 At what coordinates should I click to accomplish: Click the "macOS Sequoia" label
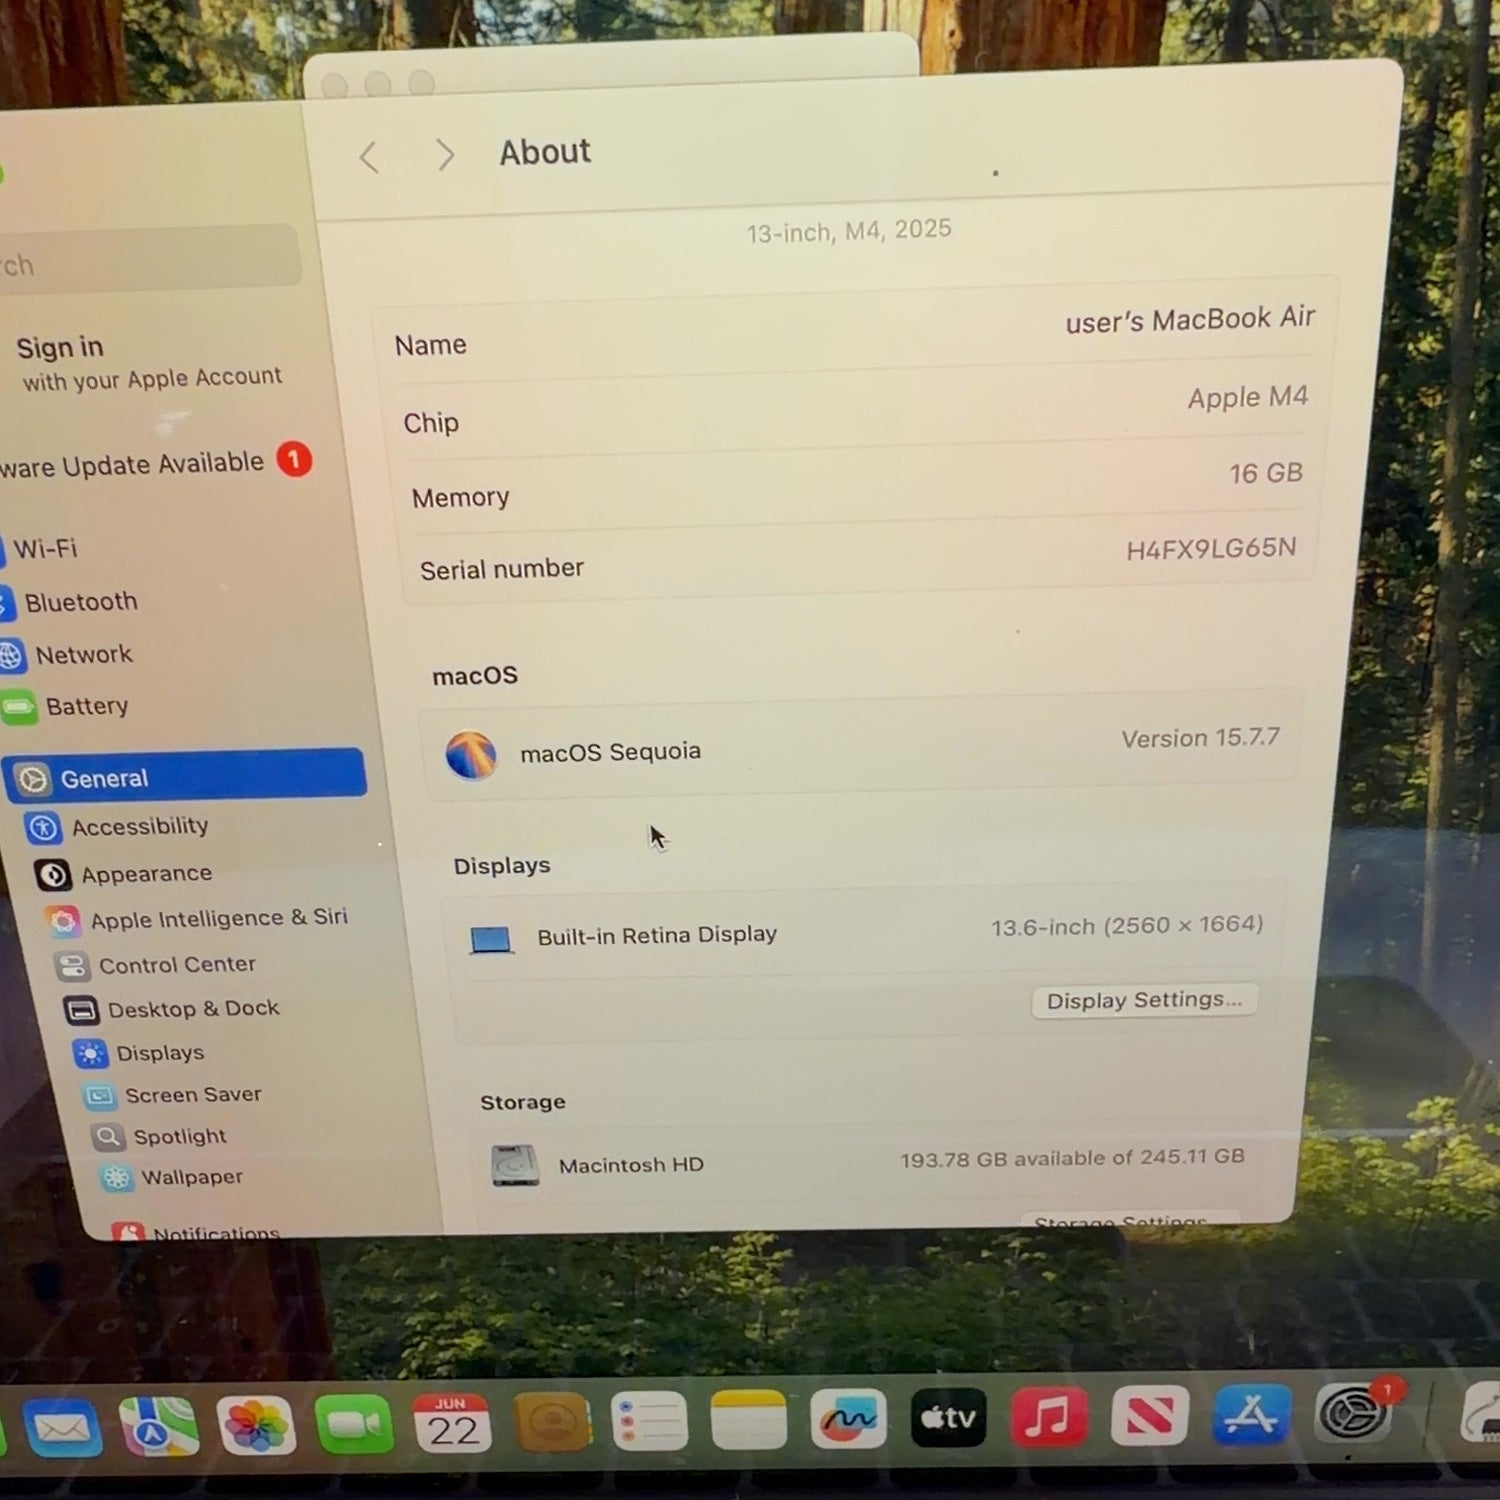[610, 752]
